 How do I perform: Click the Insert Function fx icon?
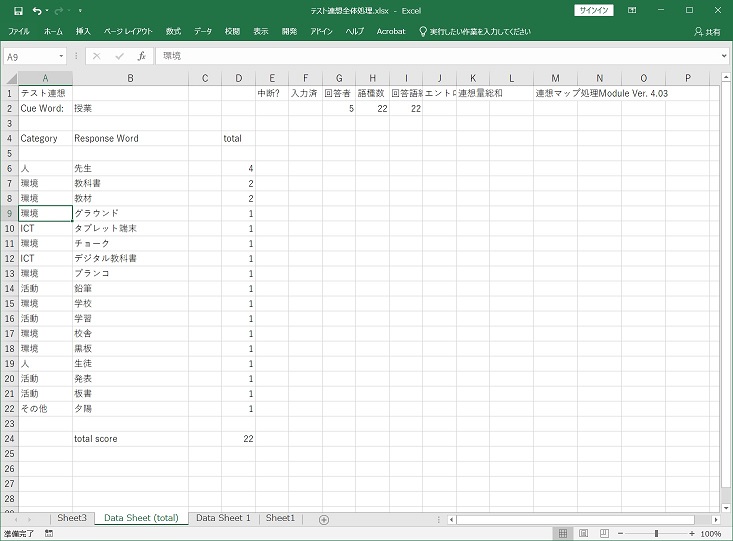tap(142, 57)
